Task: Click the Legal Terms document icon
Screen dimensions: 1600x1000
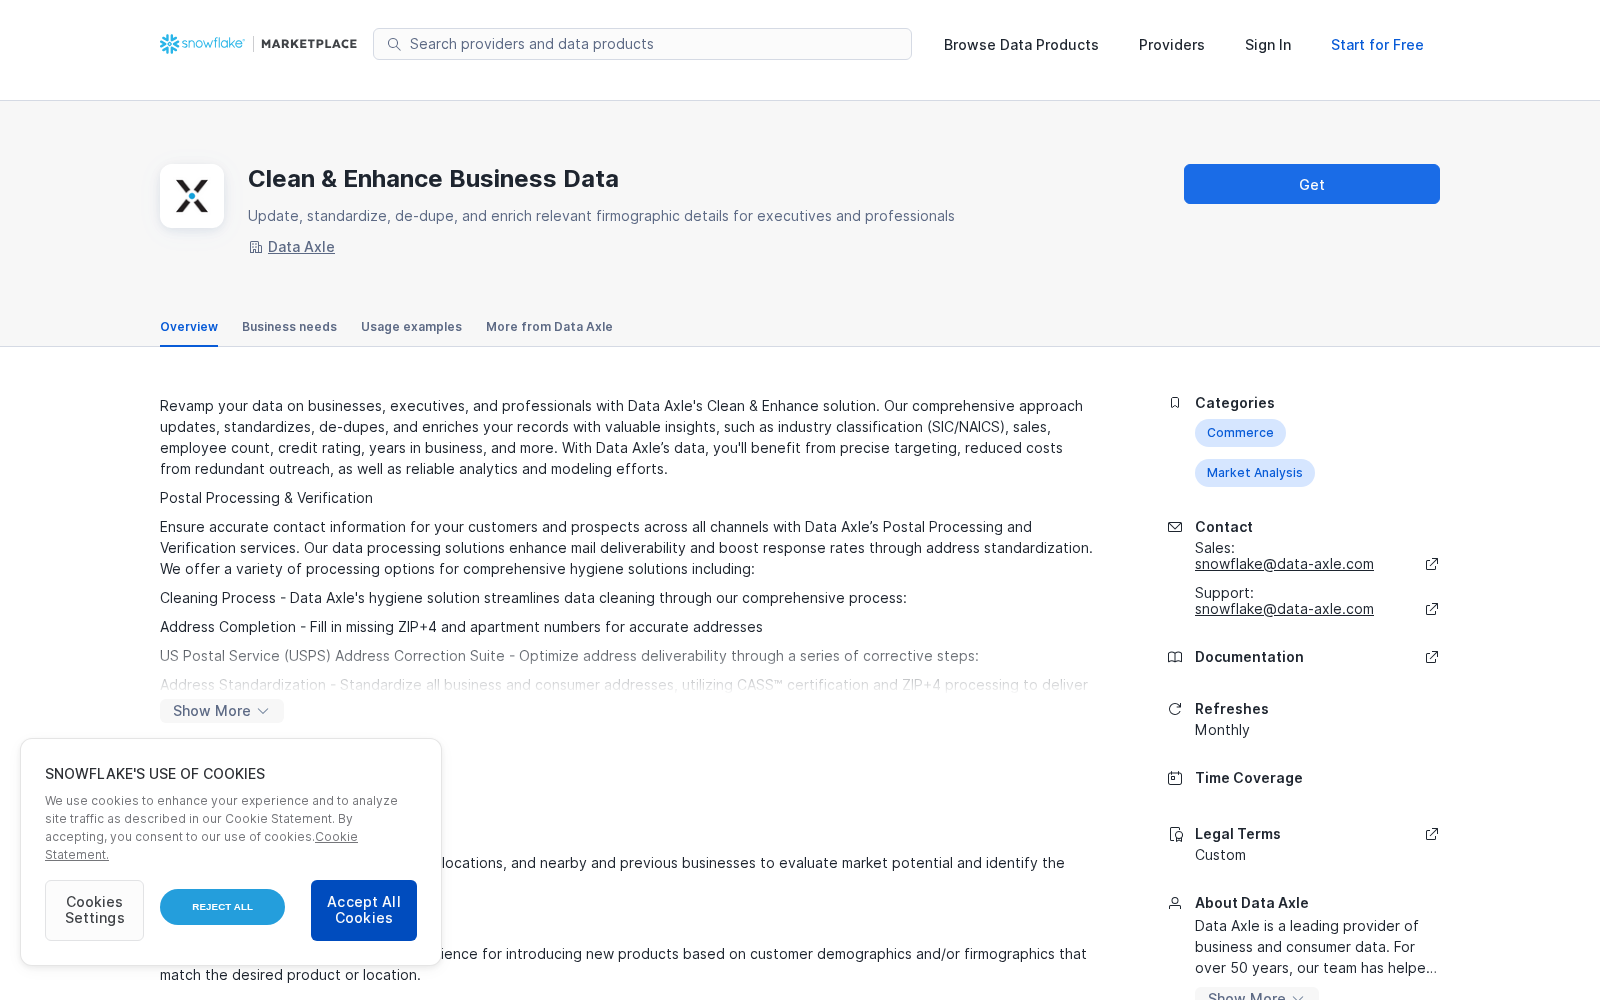Action: (x=1175, y=834)
